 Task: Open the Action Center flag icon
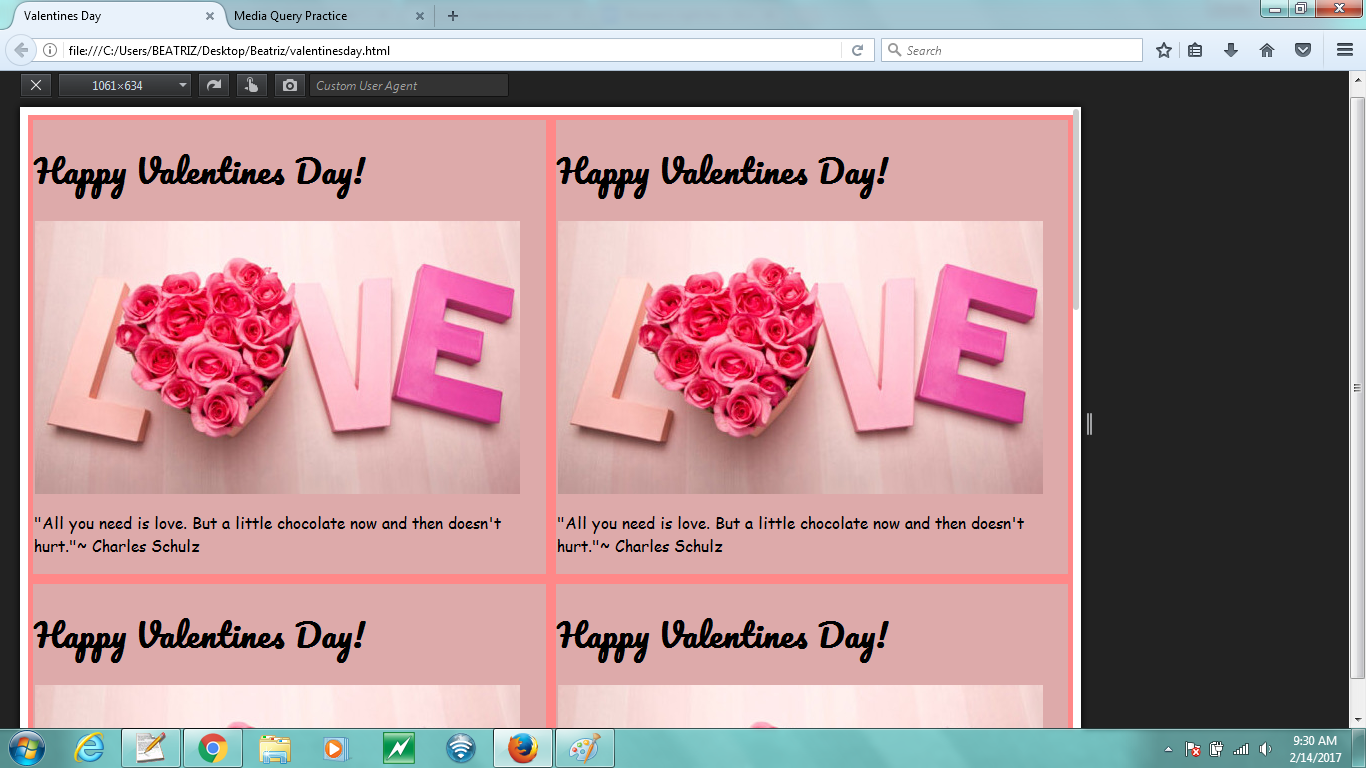tap(1193, 749)
